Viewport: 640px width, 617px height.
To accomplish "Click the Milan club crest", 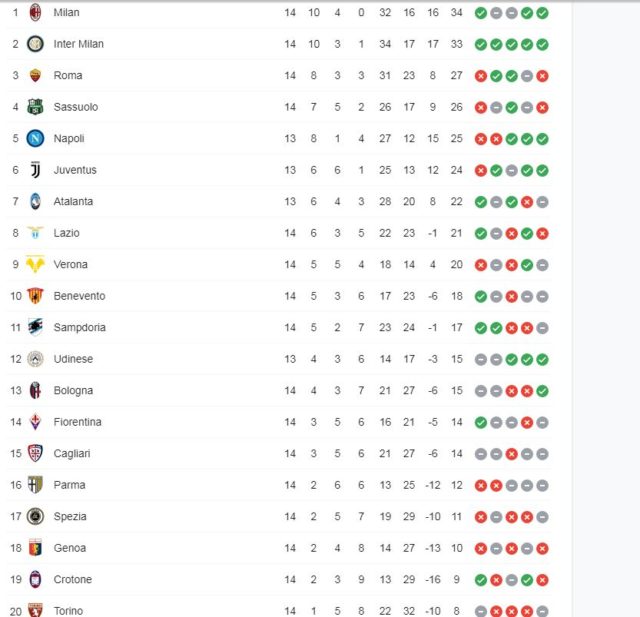I will coord(35,12).
